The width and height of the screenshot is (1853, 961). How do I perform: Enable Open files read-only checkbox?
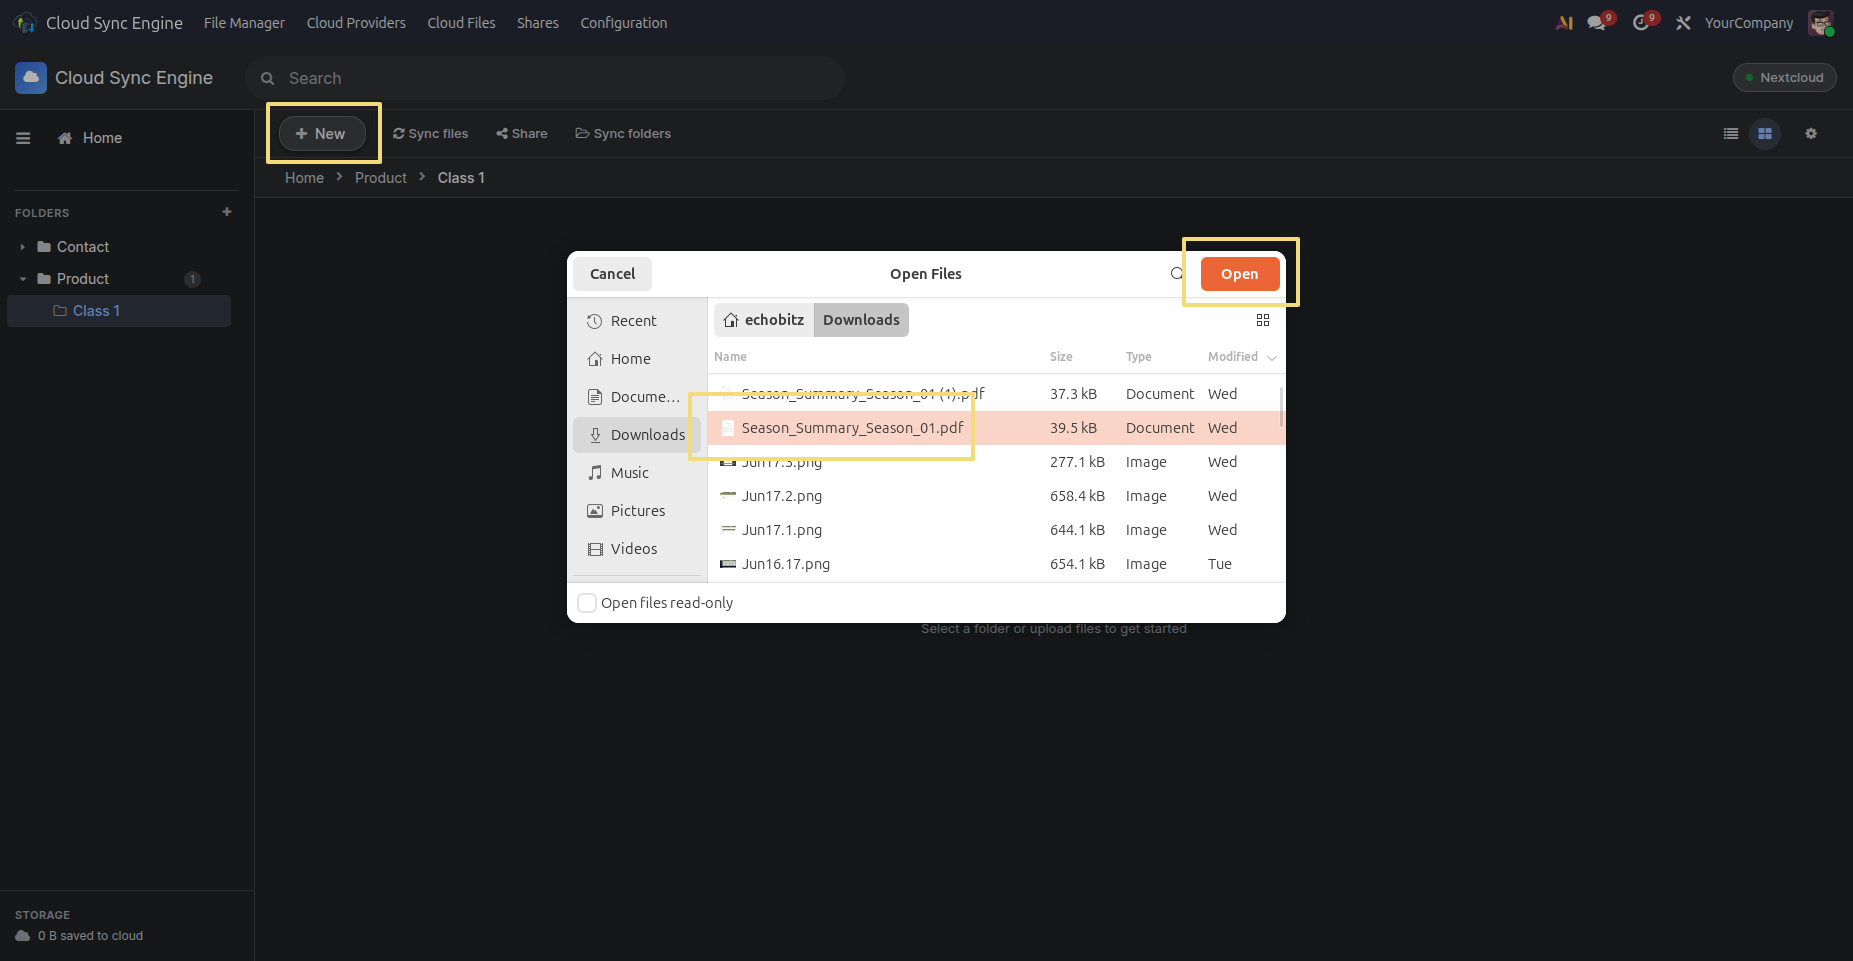tap(588, 603)
